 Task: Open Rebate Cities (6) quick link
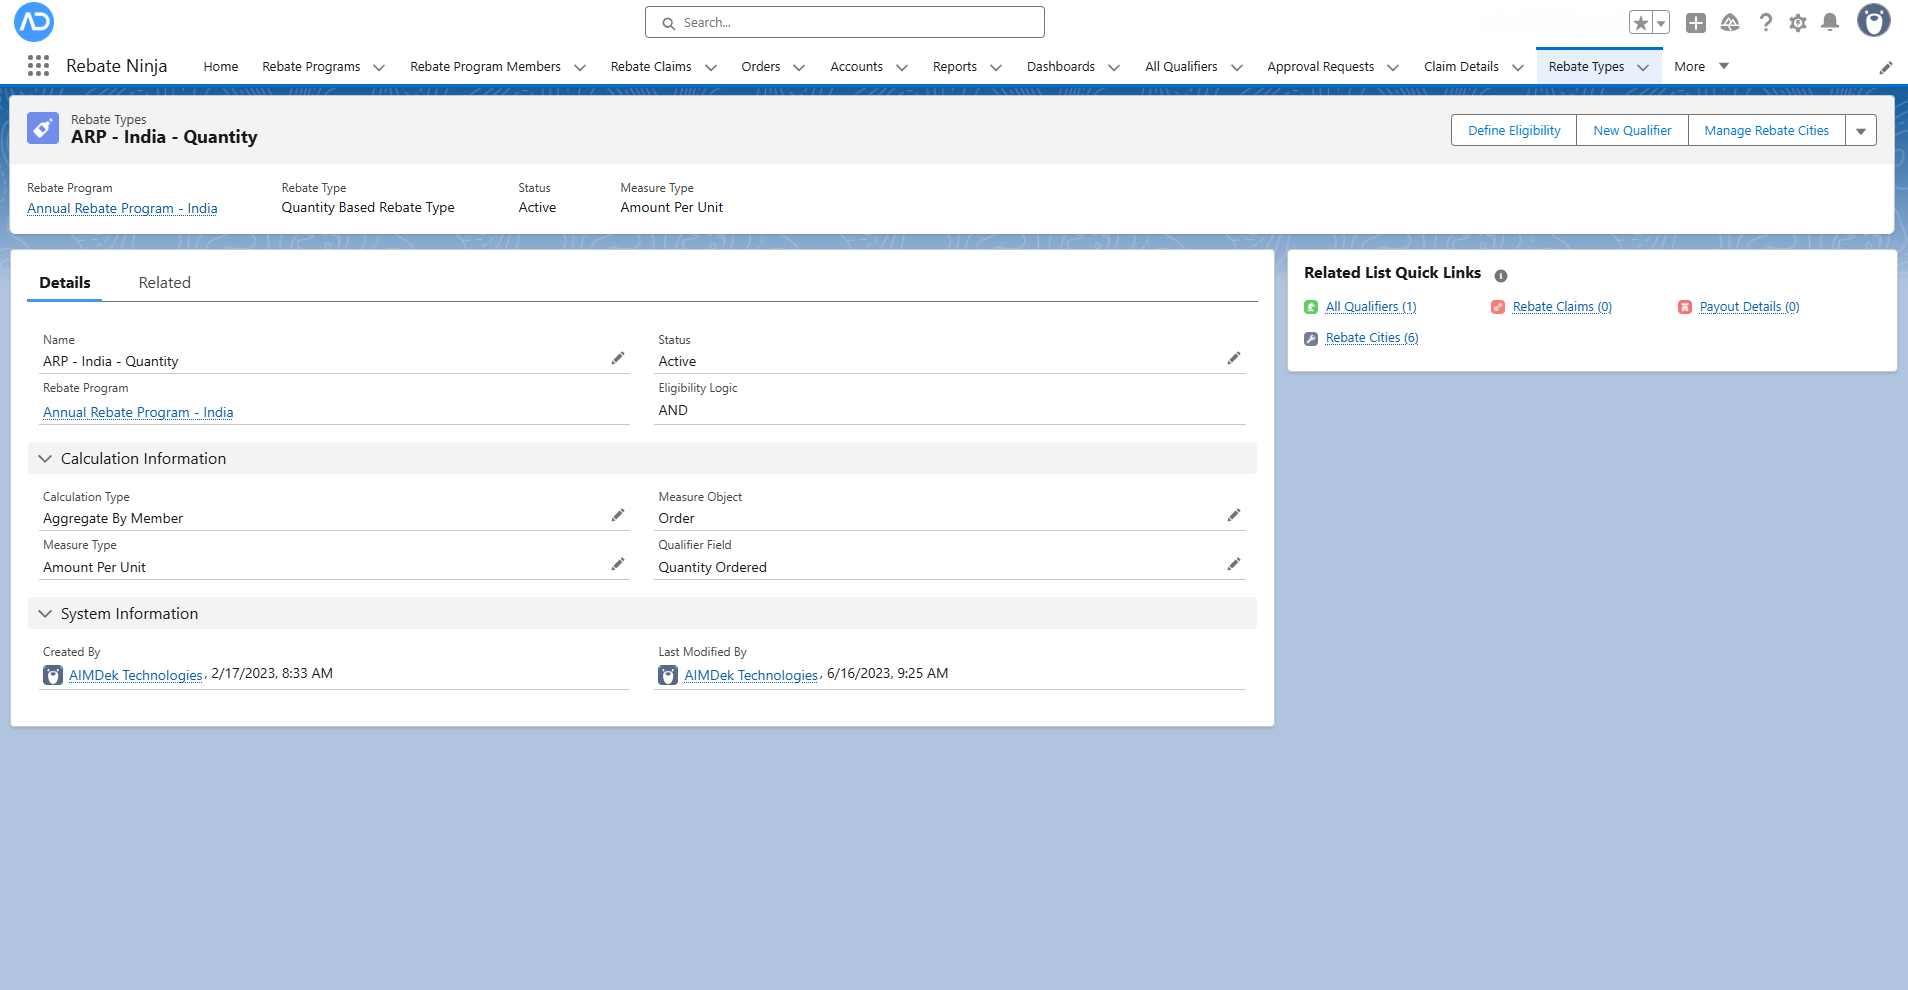(x=1371, y=338)
